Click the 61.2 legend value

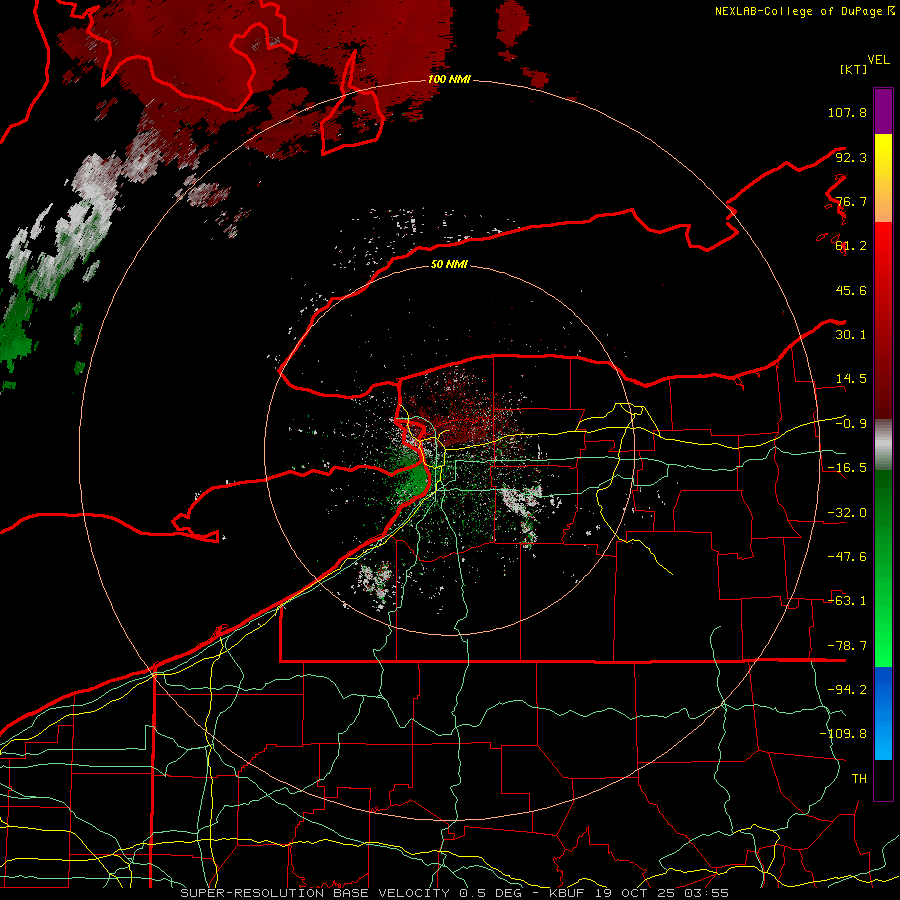click(851, 246)
